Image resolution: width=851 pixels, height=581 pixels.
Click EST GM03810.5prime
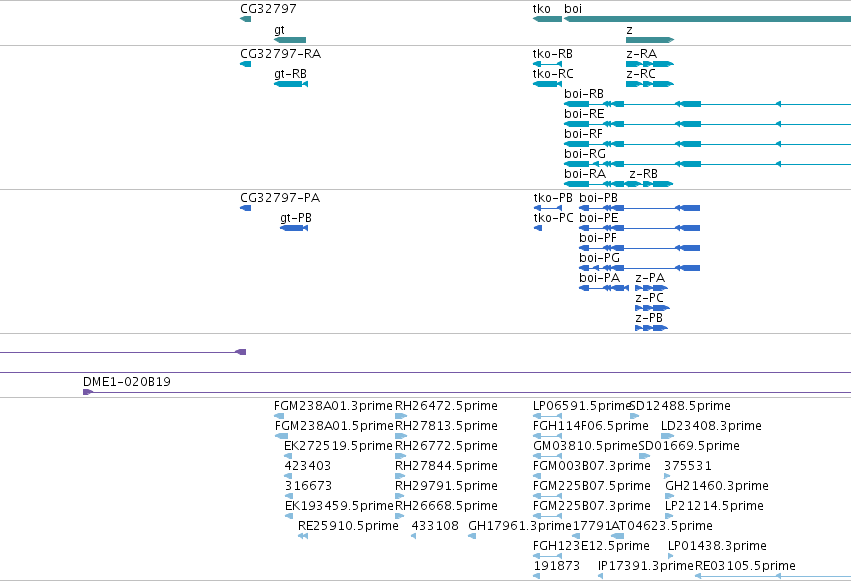tap(547, 456)
